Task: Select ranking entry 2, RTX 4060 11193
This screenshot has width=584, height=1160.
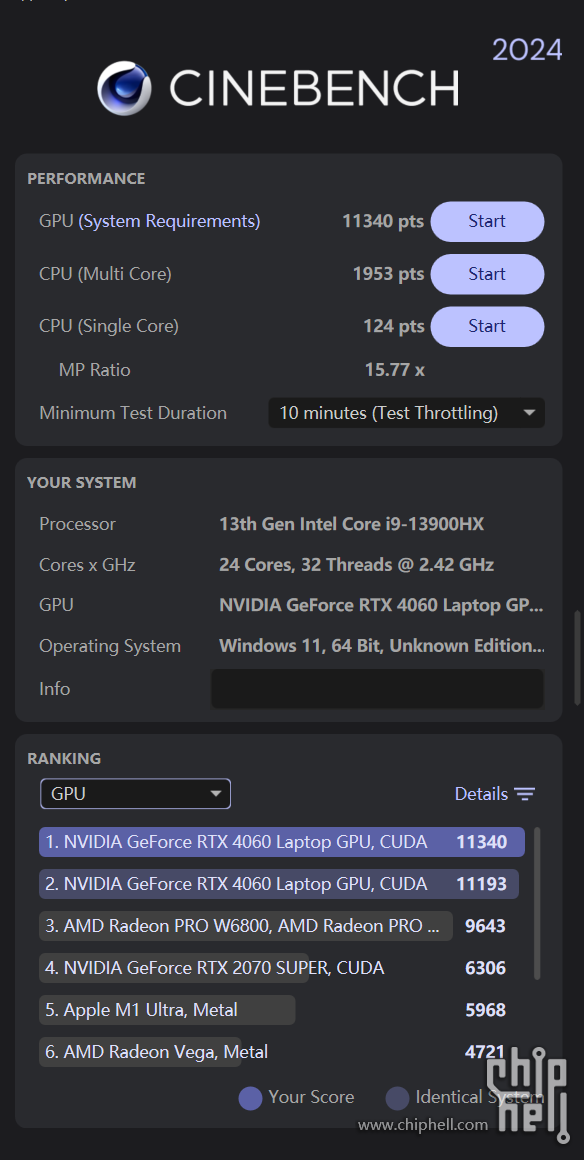Action: 279,884
